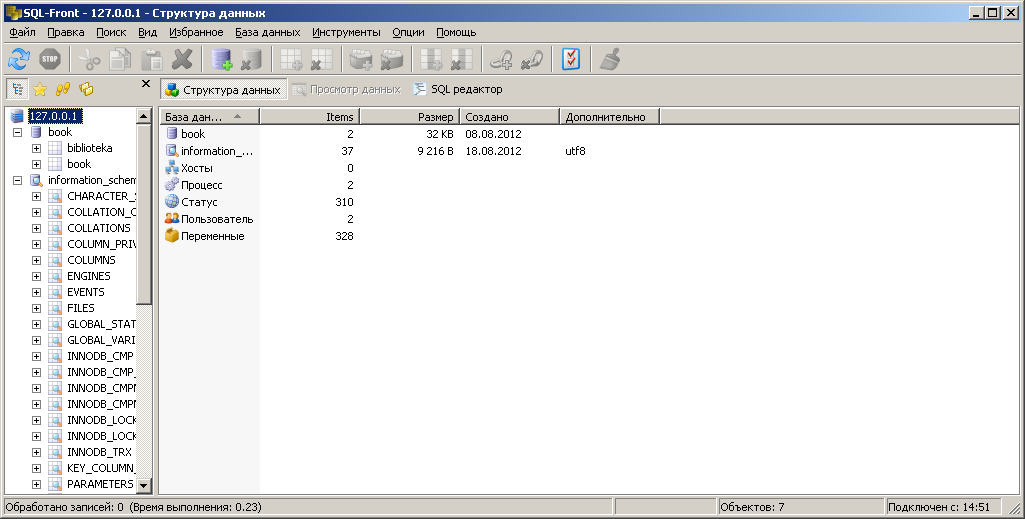This screenshot has height=519, width=1025.
Task: Switch to Просмотр данных tab
Action: [x=346, y=90]
